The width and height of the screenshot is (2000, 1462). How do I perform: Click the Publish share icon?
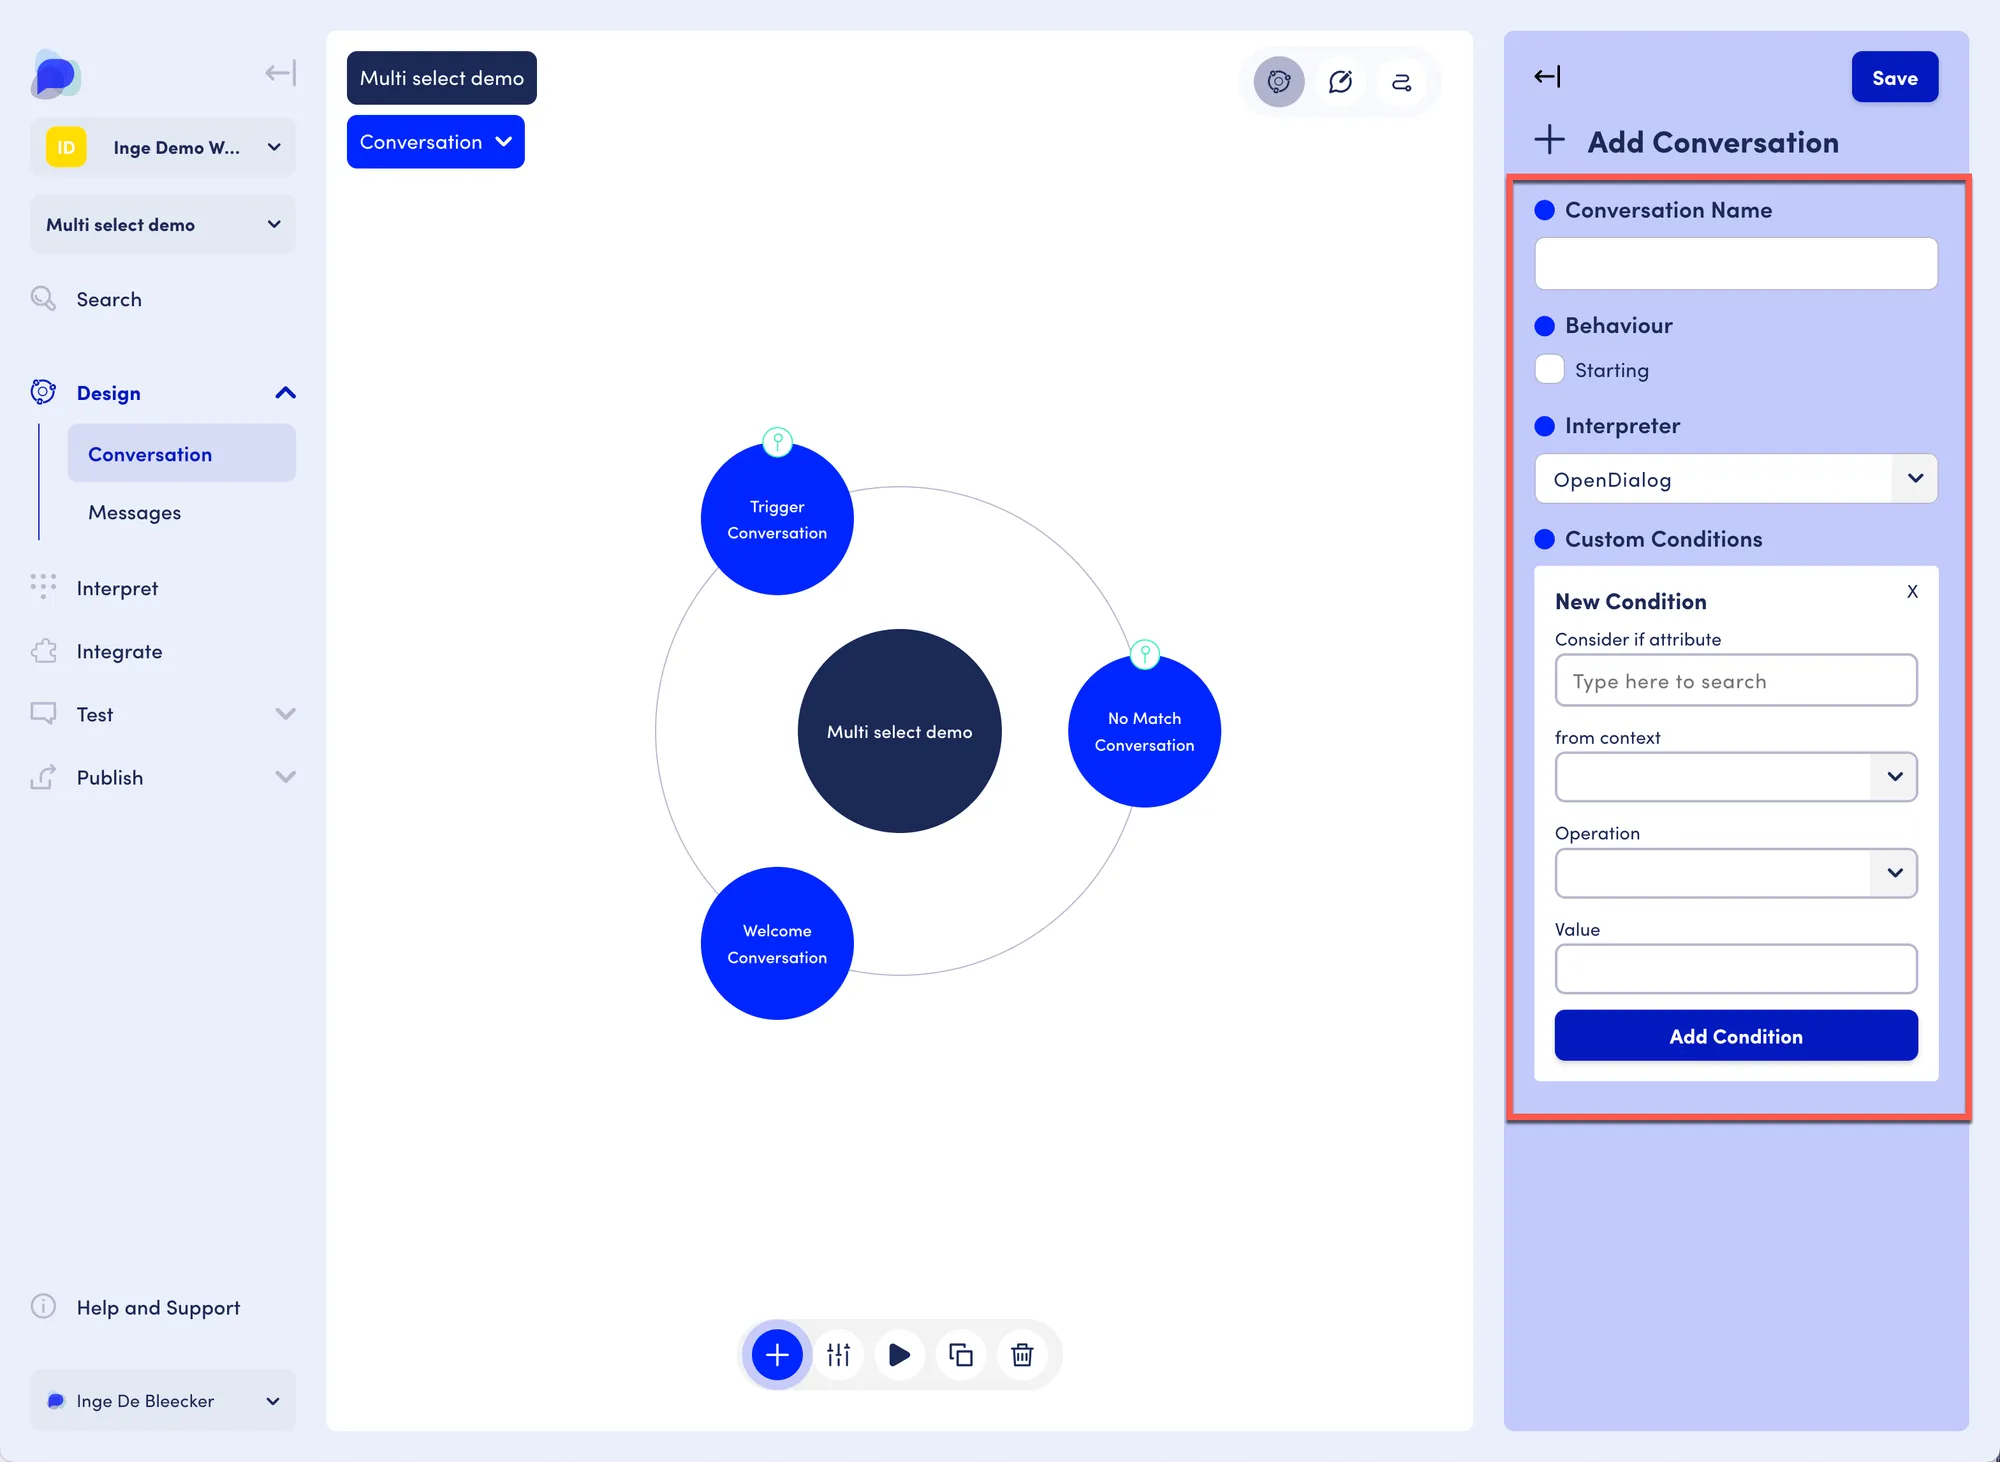tap(43, 777)
